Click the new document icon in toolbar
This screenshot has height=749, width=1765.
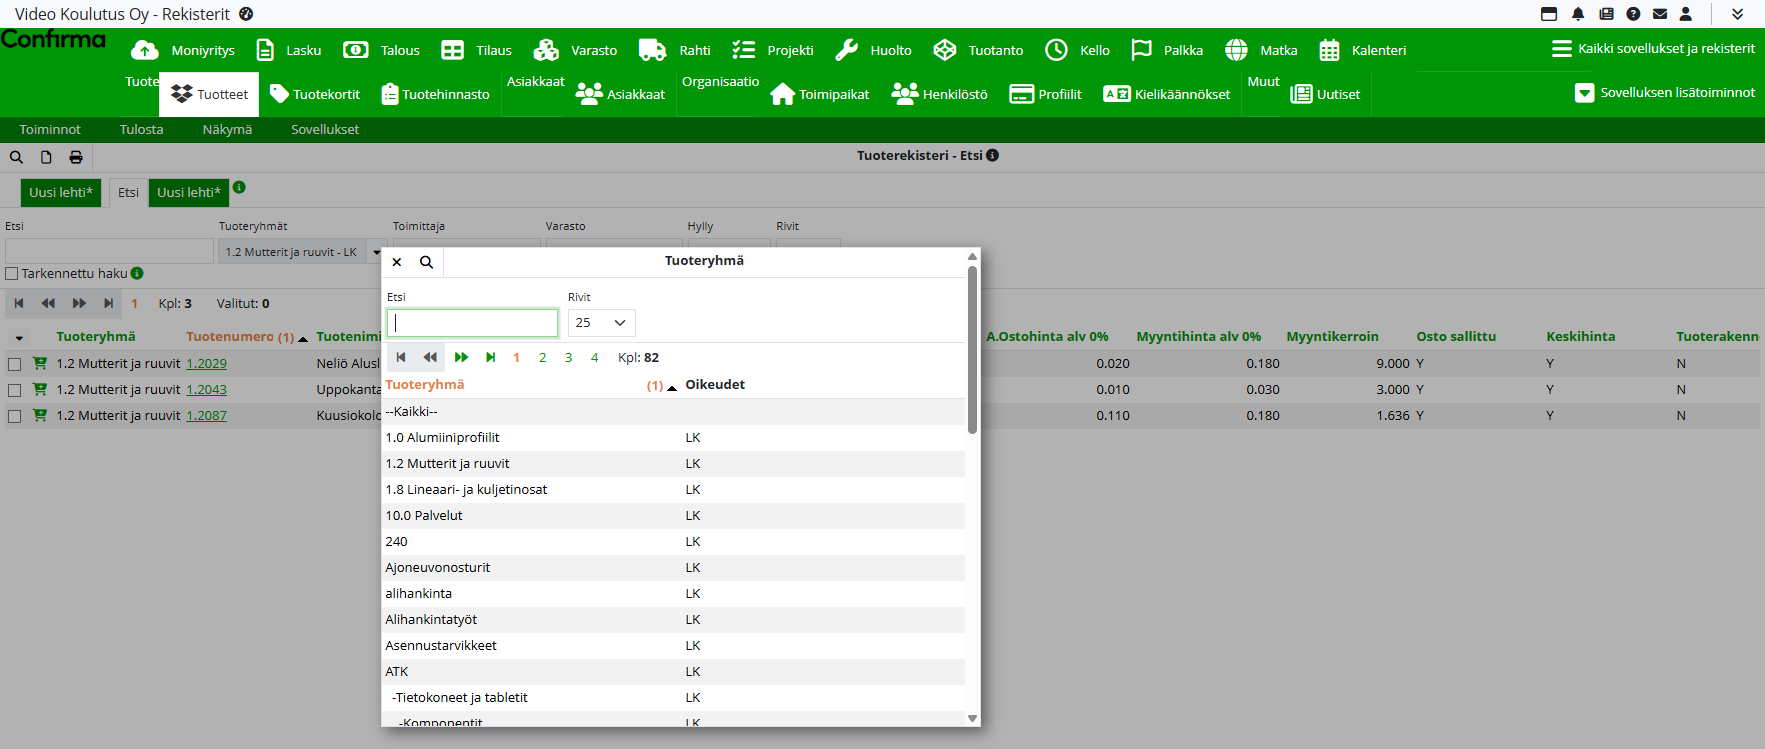46,157
